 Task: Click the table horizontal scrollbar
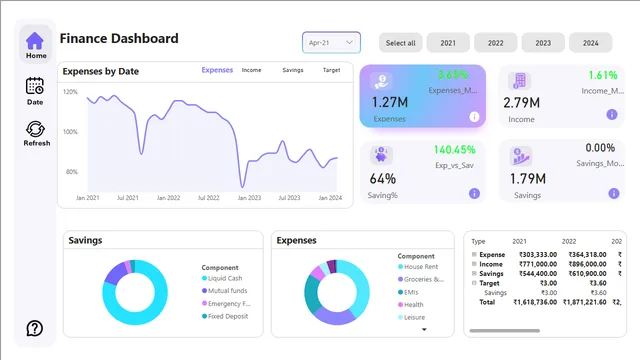(x=504, y=331)
